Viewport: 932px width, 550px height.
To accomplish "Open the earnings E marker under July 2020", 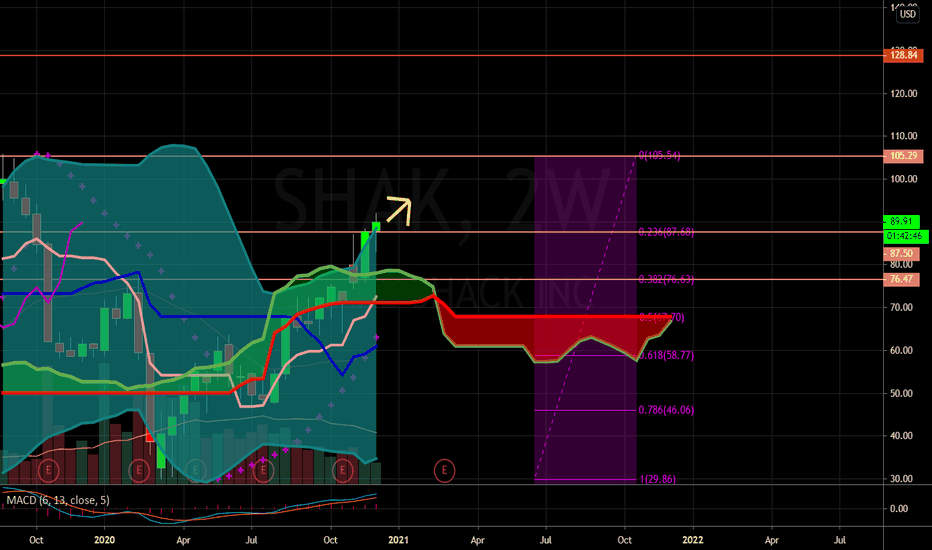I will pos(263,470).
